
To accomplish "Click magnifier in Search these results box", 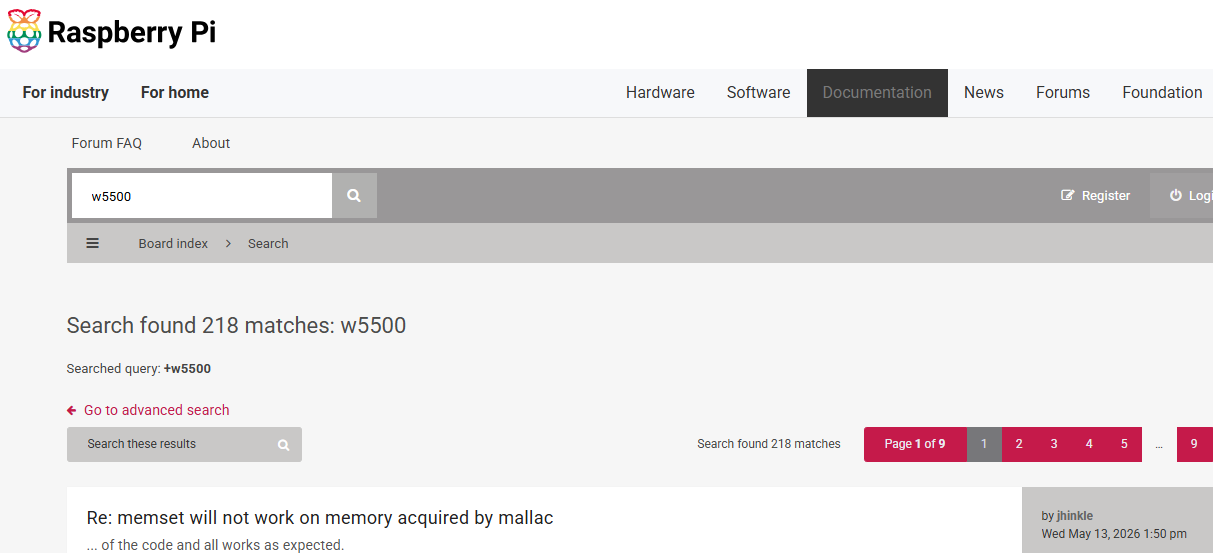I will [x=284, y=445].
